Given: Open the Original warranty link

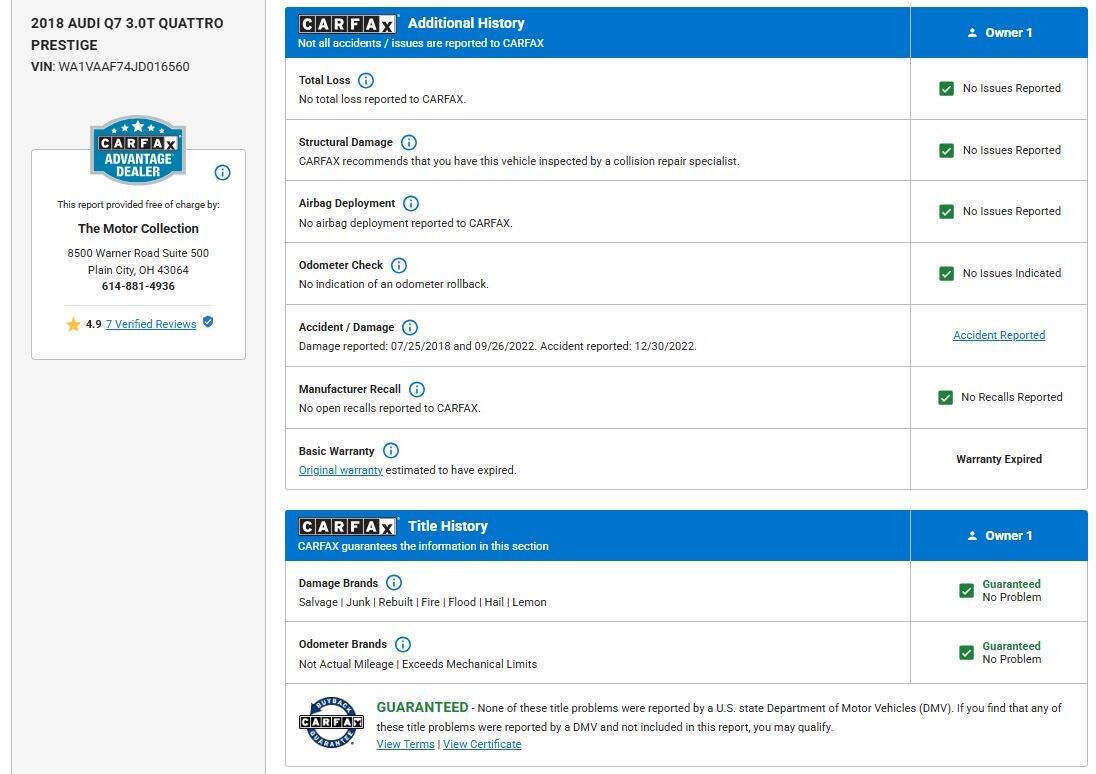Looking at the screenshot, I should [x=340, y=470].
